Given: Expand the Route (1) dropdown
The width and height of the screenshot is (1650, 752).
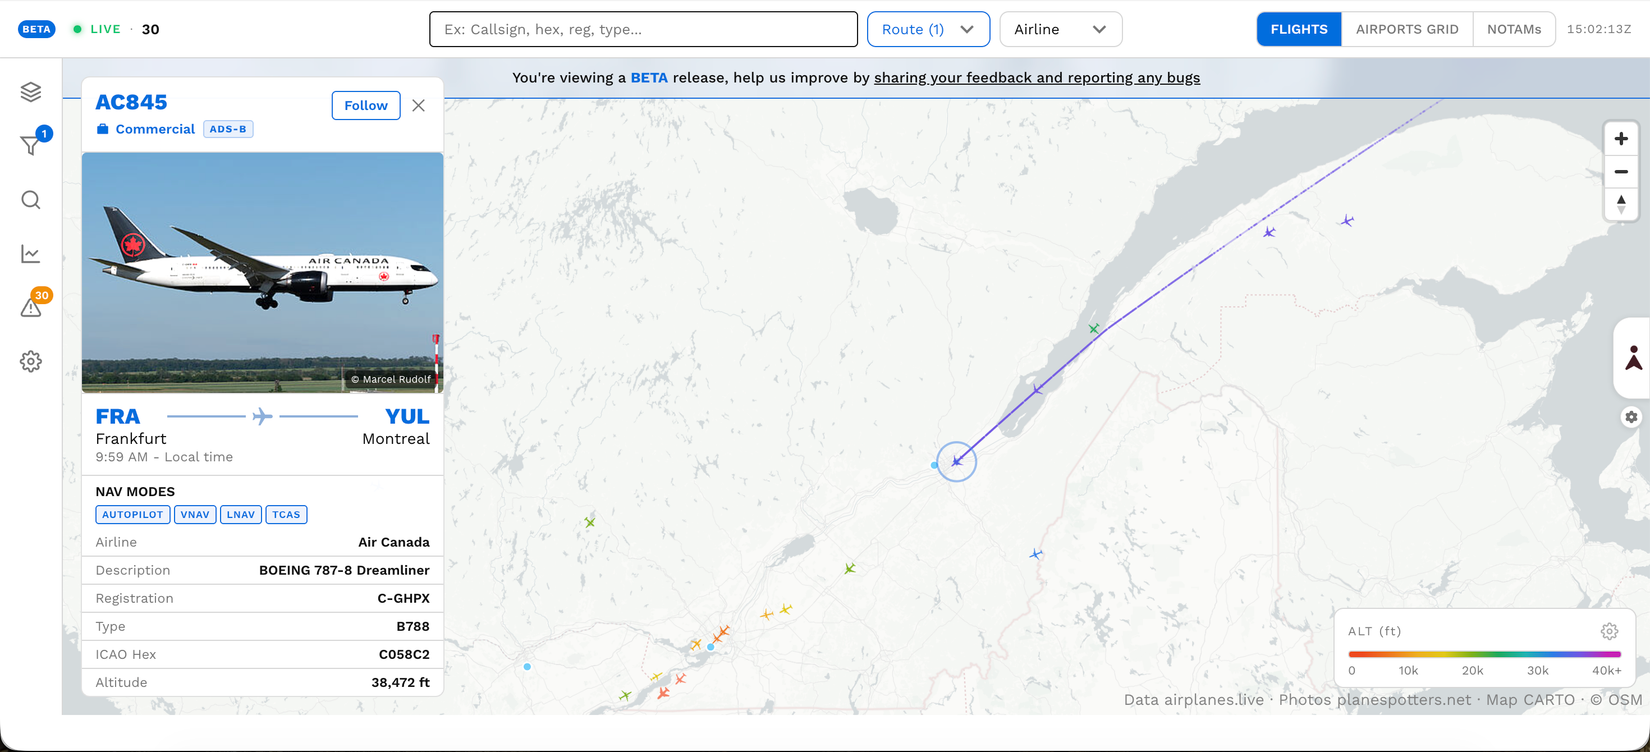Looking at the screenshot, I should click(928, 29).
